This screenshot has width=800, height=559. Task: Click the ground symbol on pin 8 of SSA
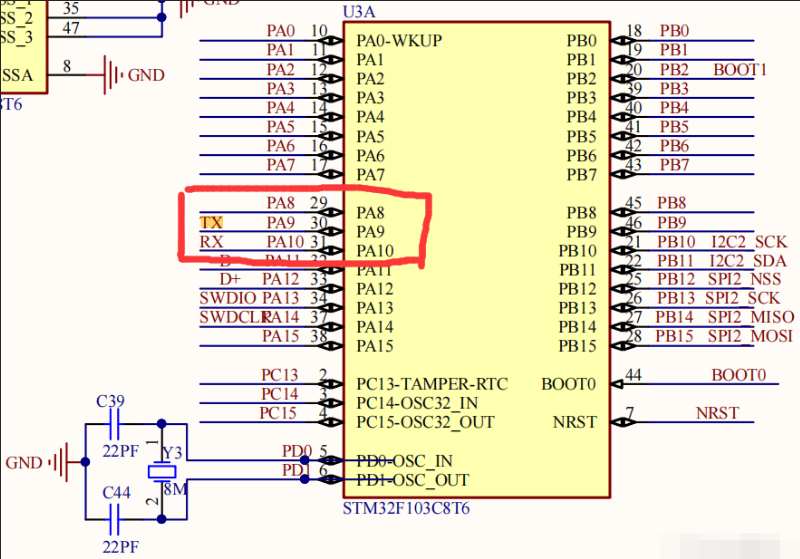[112, 75]
